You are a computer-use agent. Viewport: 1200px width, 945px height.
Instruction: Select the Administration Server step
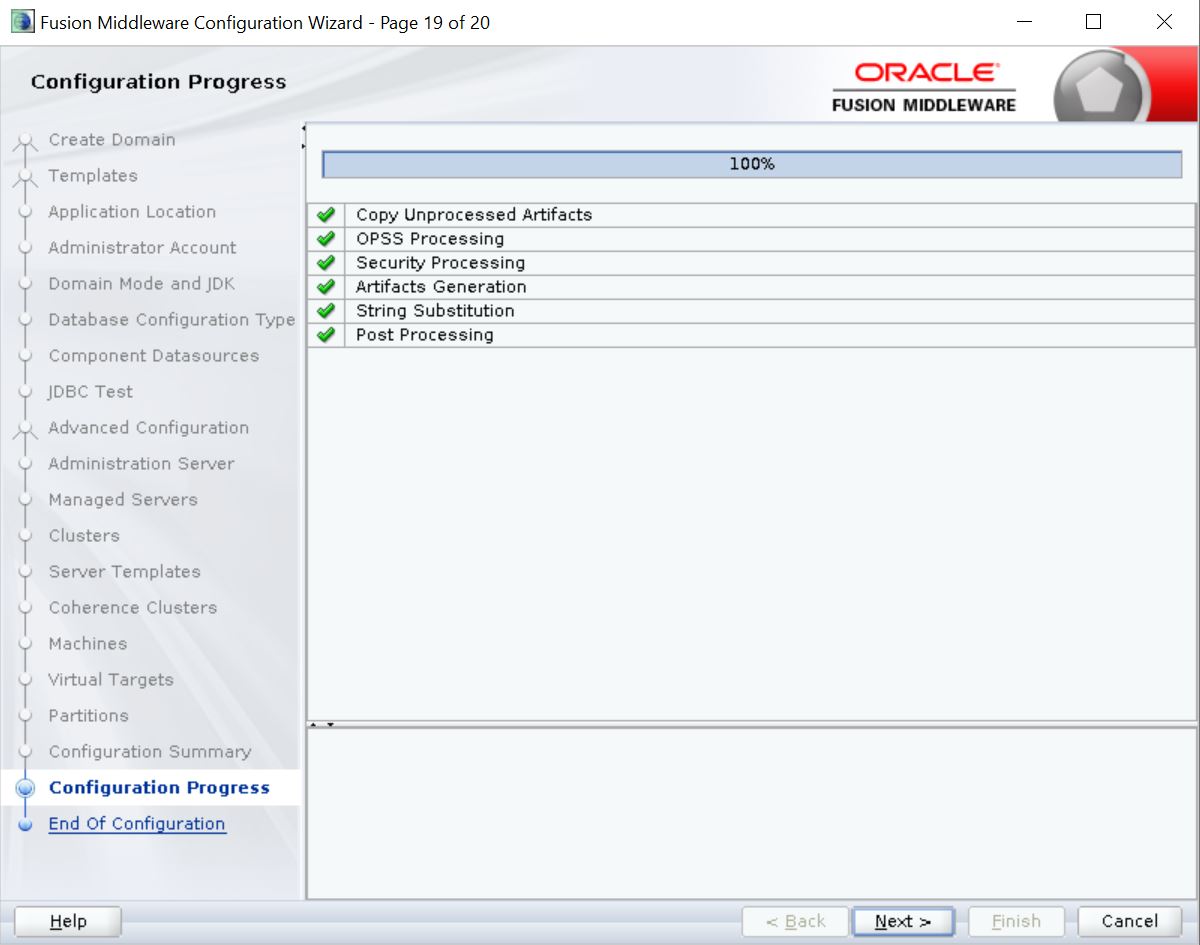(141, 464)
